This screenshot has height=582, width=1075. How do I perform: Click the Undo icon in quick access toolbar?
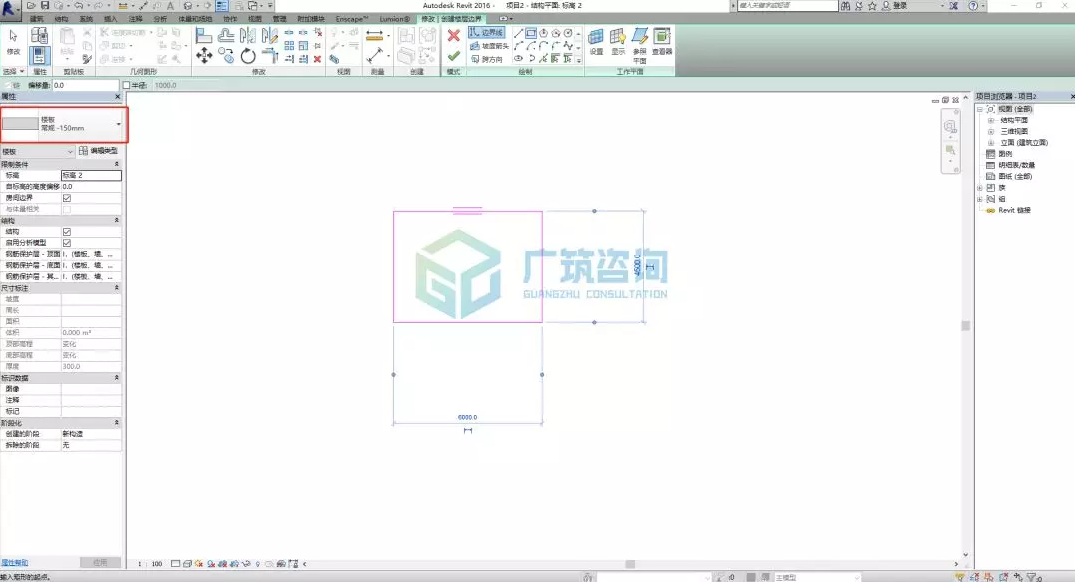(79, 5)
